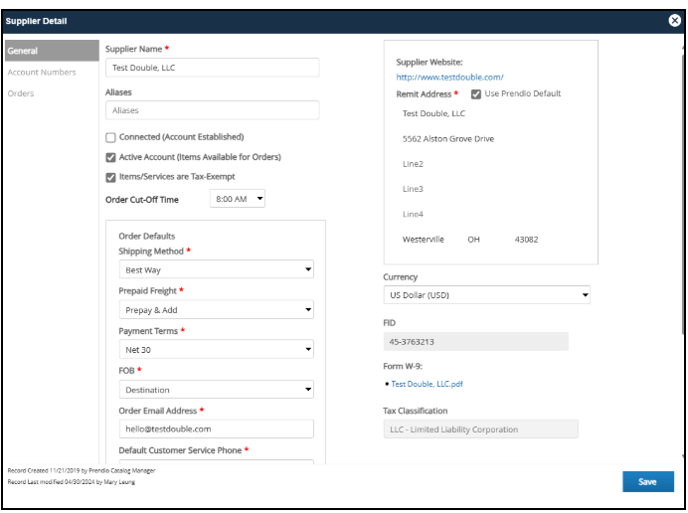Focus the Aliases text field

pyautogui.click(x=211, y=111)
